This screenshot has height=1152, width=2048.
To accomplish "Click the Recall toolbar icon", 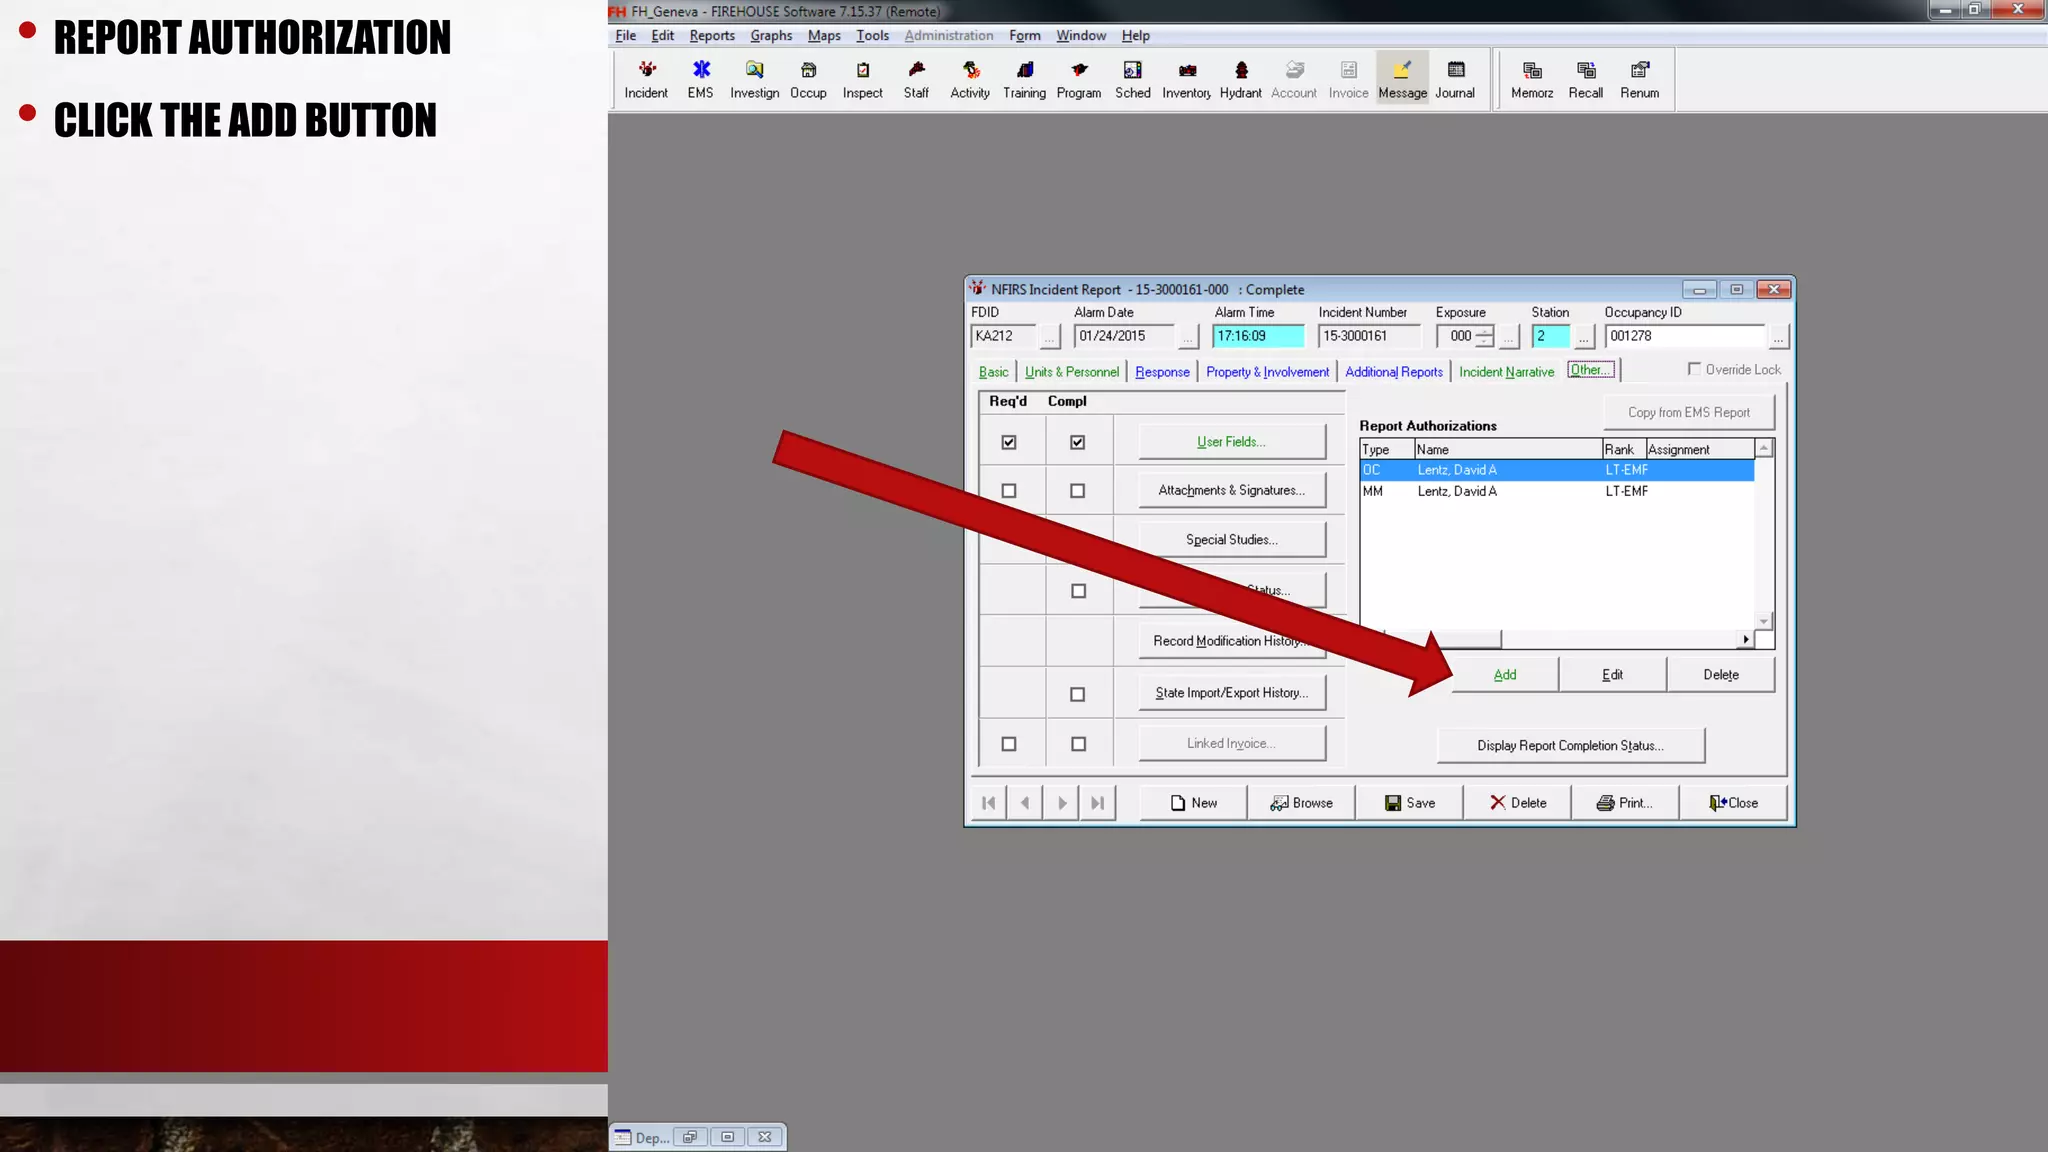I will [1585, 79].
